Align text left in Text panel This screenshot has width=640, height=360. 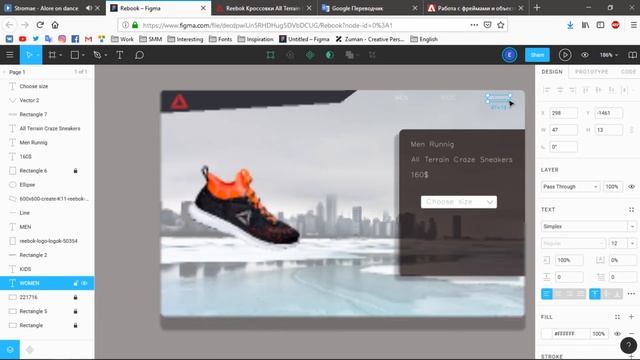click(547, 294)
